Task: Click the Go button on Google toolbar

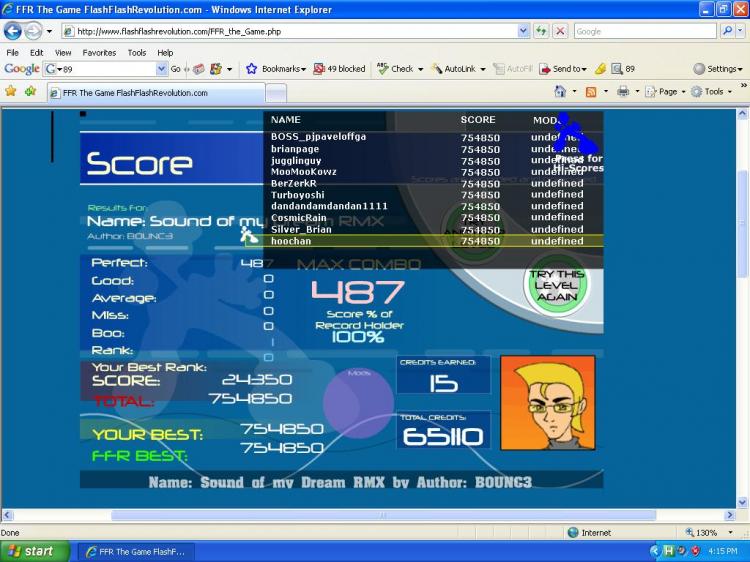Action: (176, 69)
